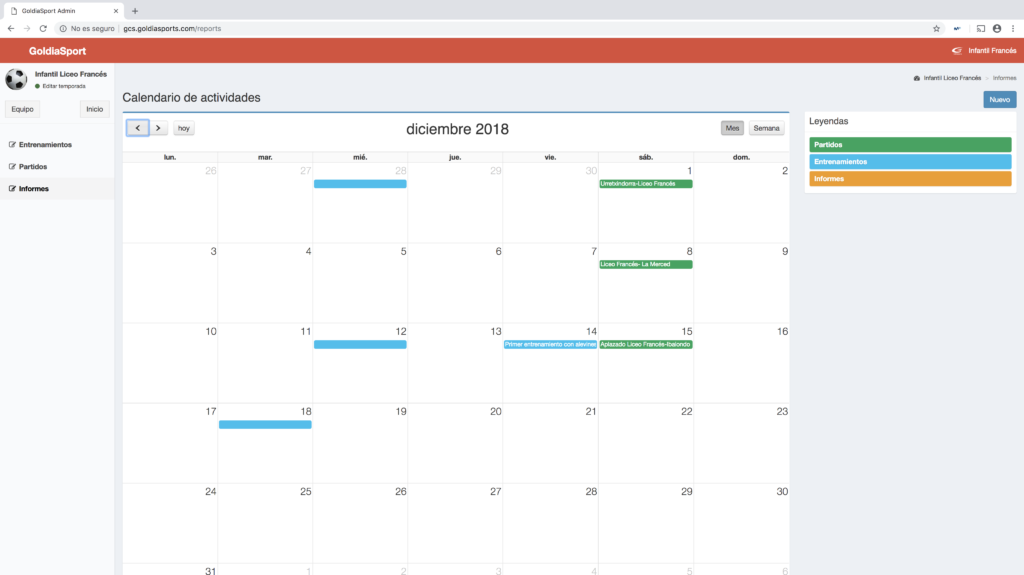This screenshot has height=575, width=1024.
Task: Select the blue Entrenamientos legend
Action: coord(910,161)
